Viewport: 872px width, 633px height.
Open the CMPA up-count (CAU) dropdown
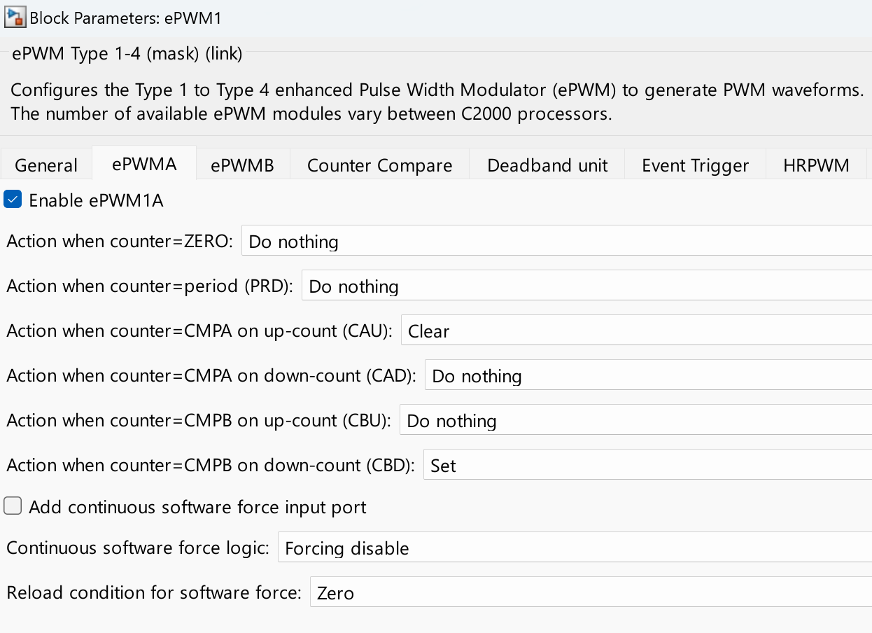(x=636, y=331)
